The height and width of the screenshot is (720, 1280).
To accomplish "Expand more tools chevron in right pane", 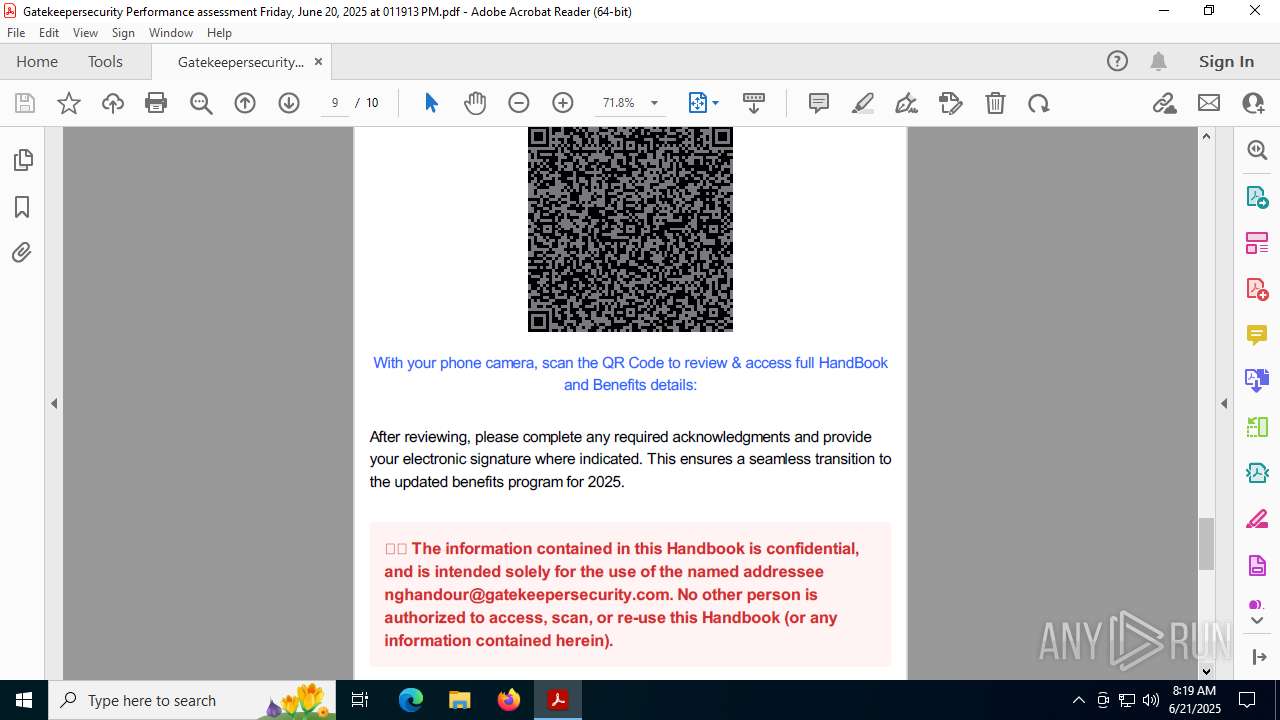I will tap(1257, 621).
